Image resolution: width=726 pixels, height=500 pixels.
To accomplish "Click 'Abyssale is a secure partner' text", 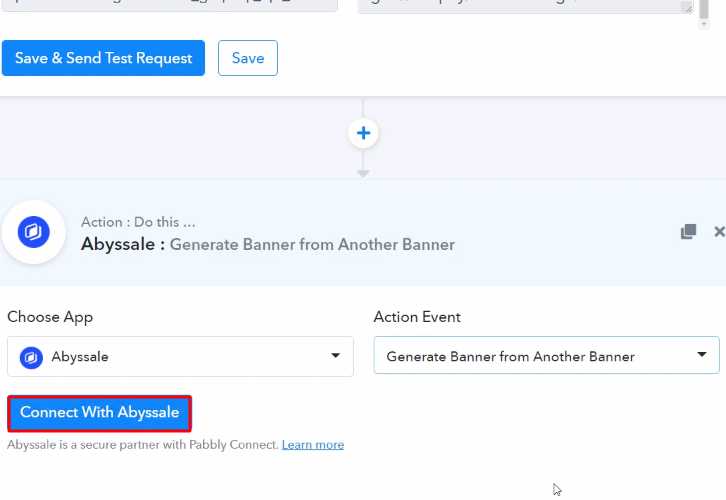I will pyautogui.click(x=143, y=445).
